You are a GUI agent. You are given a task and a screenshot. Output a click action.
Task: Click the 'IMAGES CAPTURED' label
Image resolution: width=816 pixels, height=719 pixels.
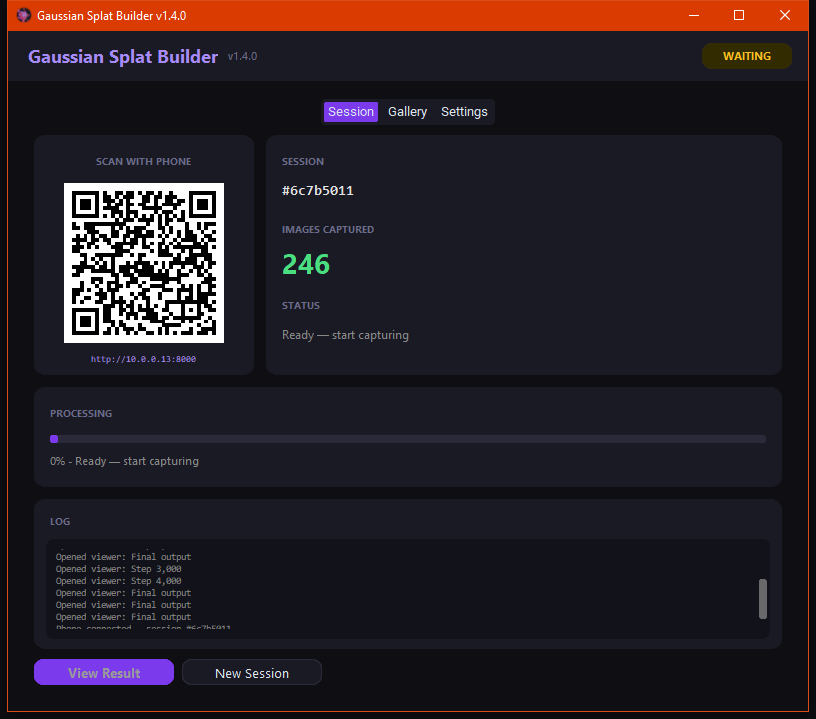coord(328,229)
